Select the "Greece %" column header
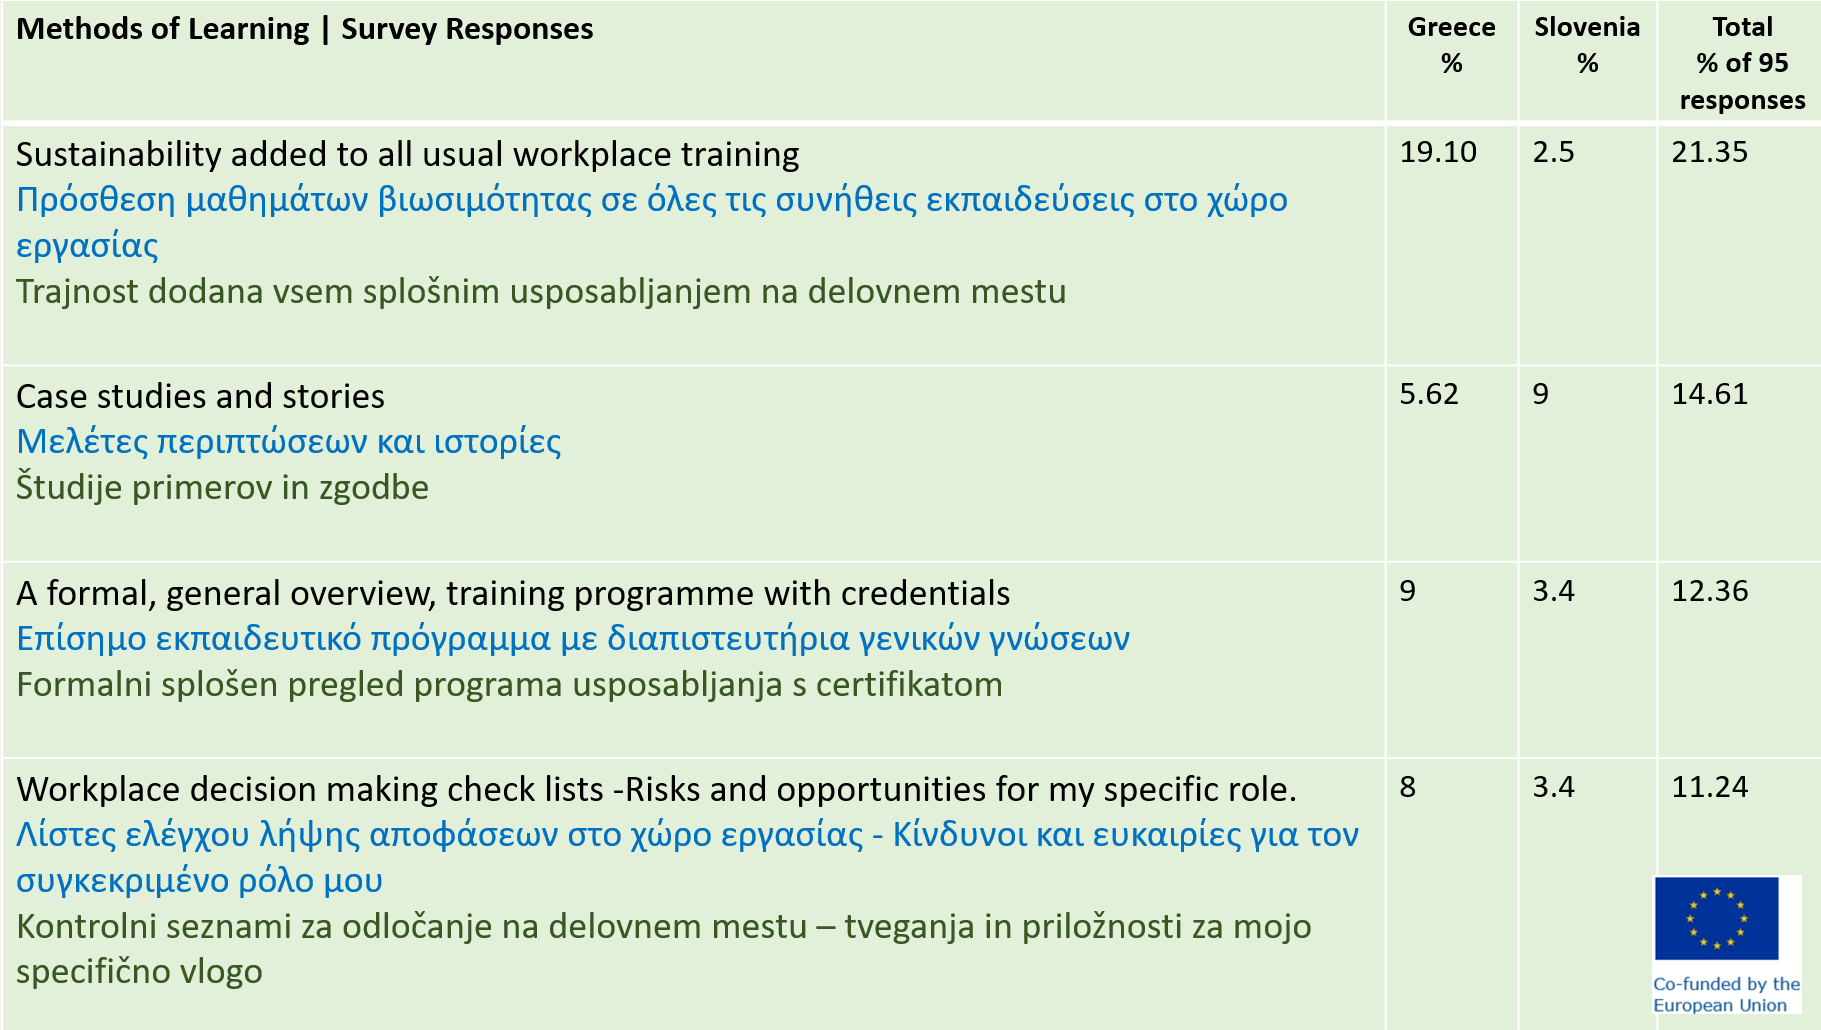 (x=1451, y=45)
